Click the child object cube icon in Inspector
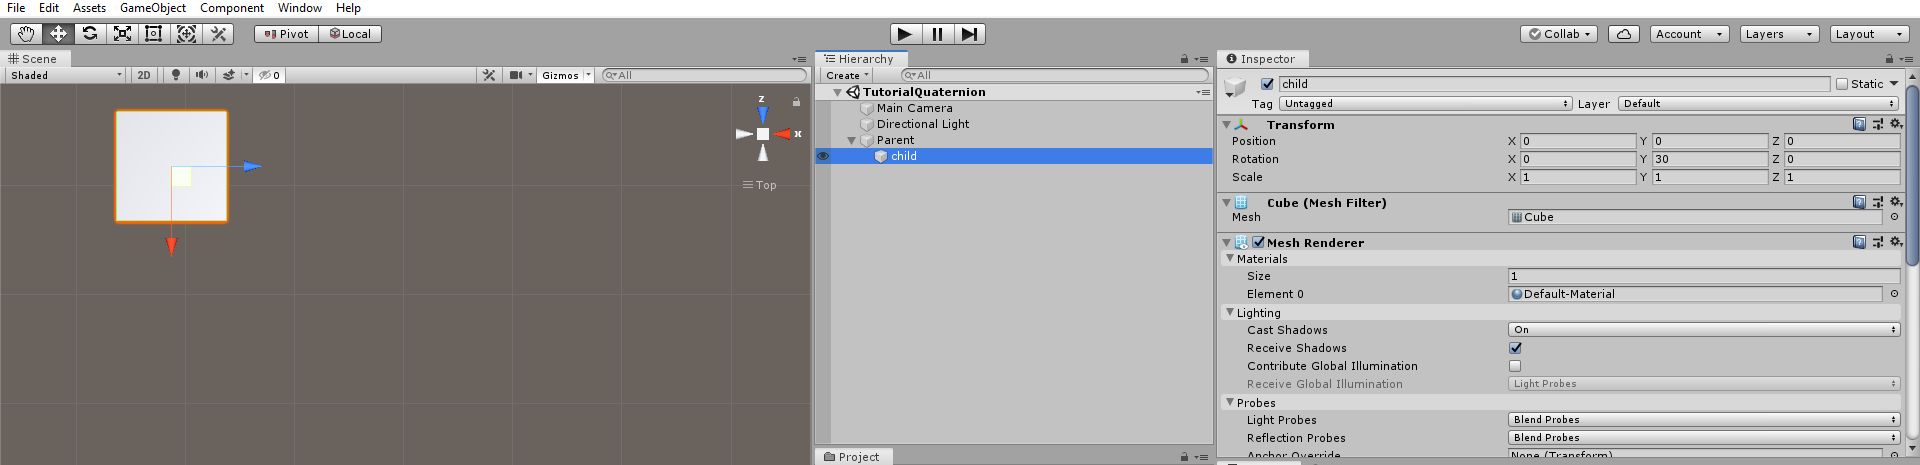This screenshot has width=1920, height=465. (1236, 87)
